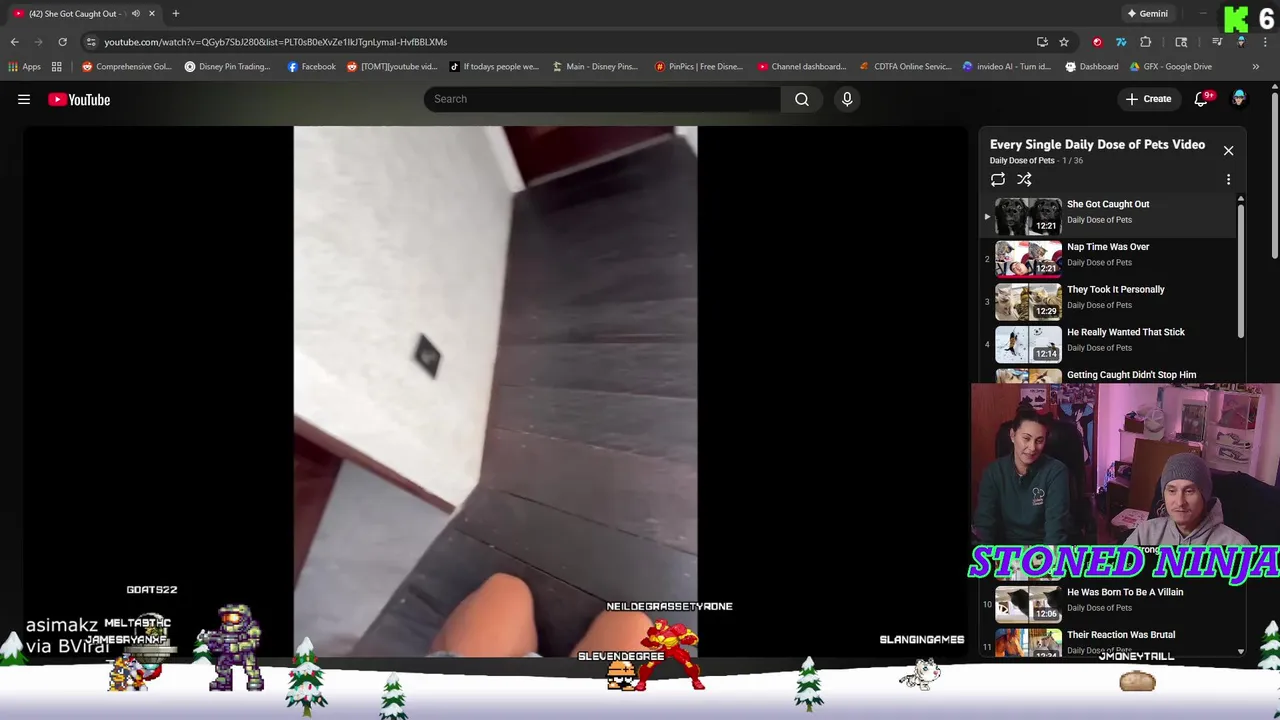The width and height of the screenshot is (1280, 720).
Task: Open the Gemini button in the tab bar
Action: (1148, 14)
